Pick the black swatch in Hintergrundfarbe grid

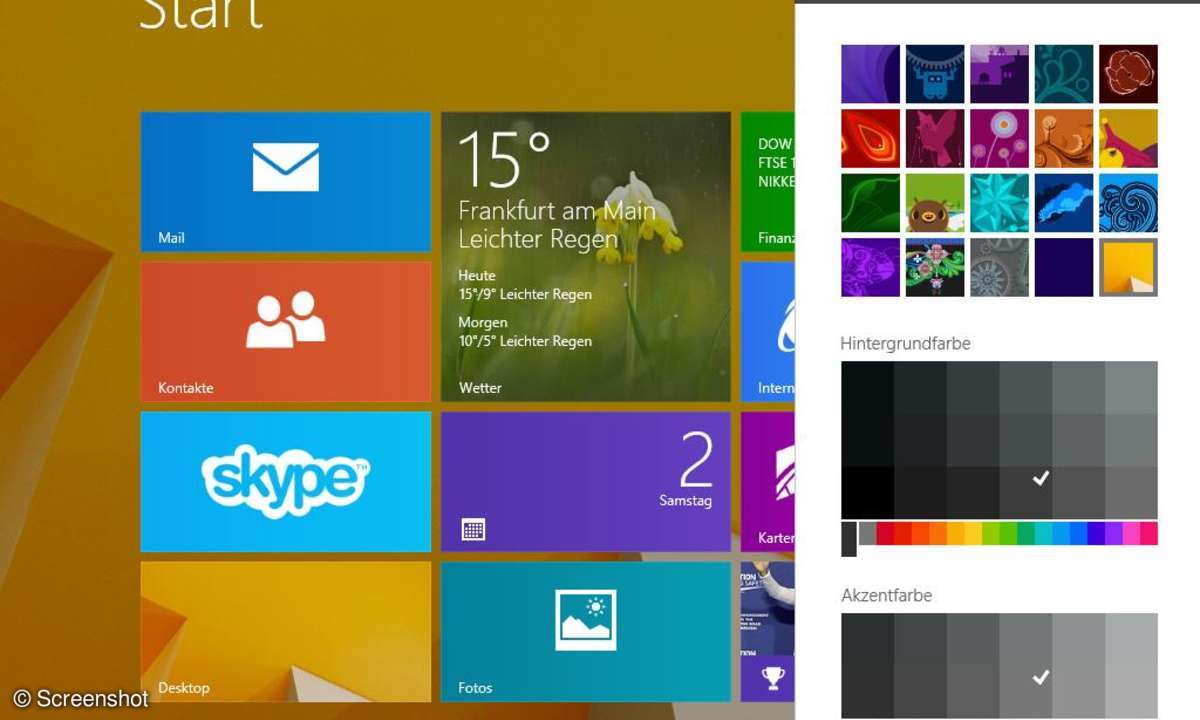coord(867,493)
